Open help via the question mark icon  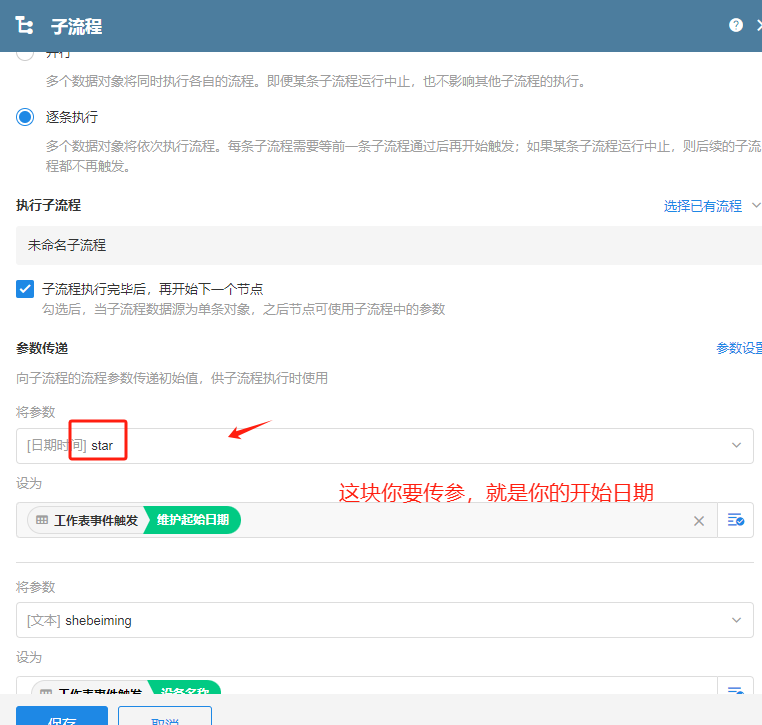(736, 25)
